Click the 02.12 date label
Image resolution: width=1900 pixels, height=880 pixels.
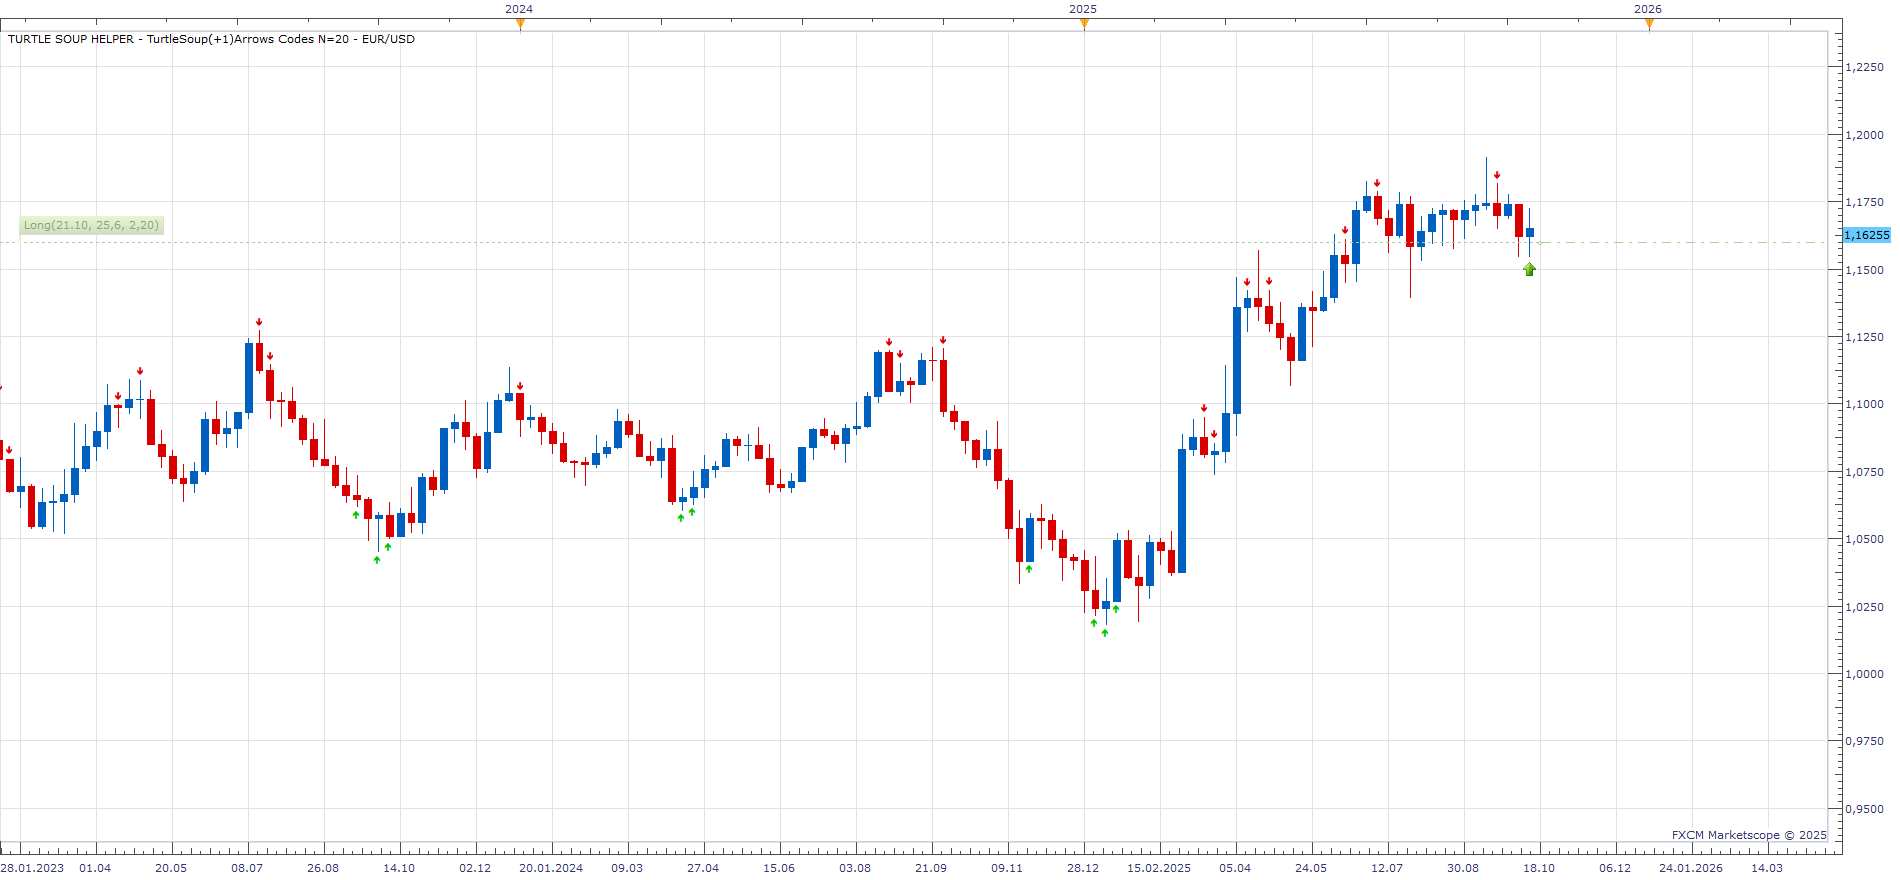click(x=475, y=868)
